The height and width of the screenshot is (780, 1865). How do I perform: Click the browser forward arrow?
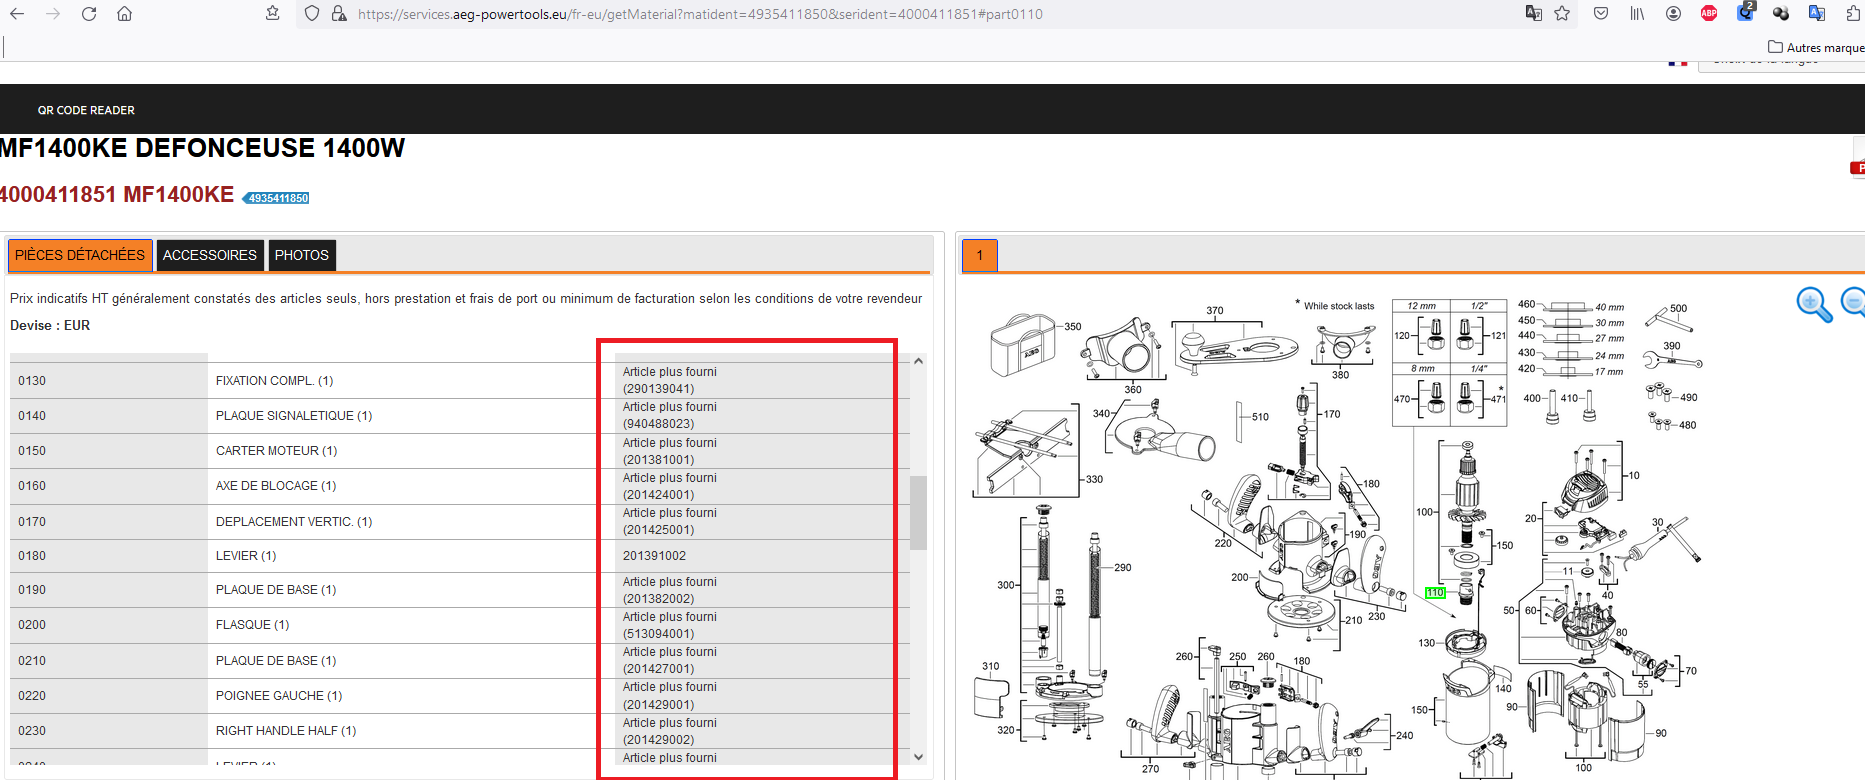tap(53, 14)
